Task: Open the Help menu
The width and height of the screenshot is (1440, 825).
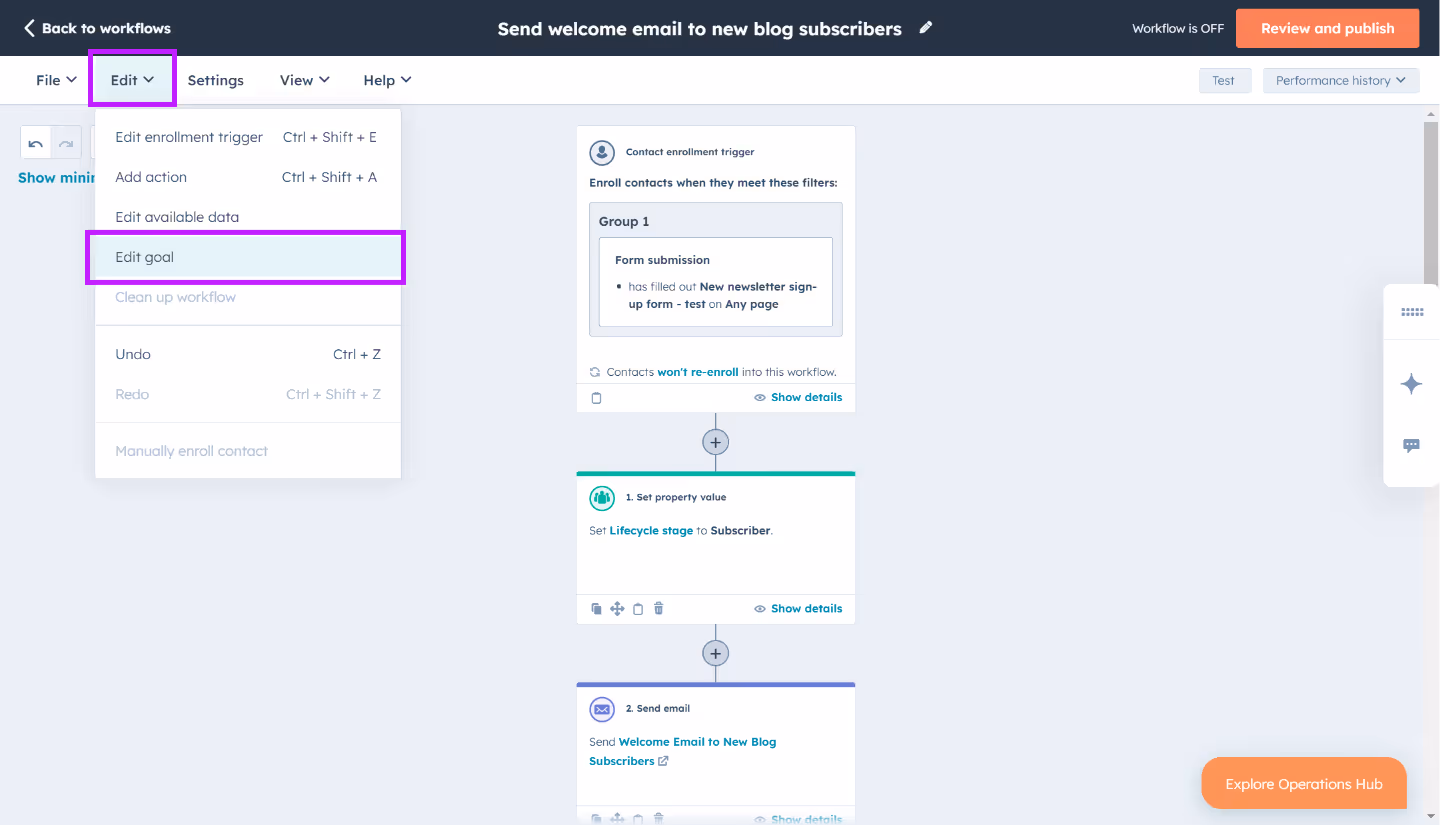Action: point(386,79)
